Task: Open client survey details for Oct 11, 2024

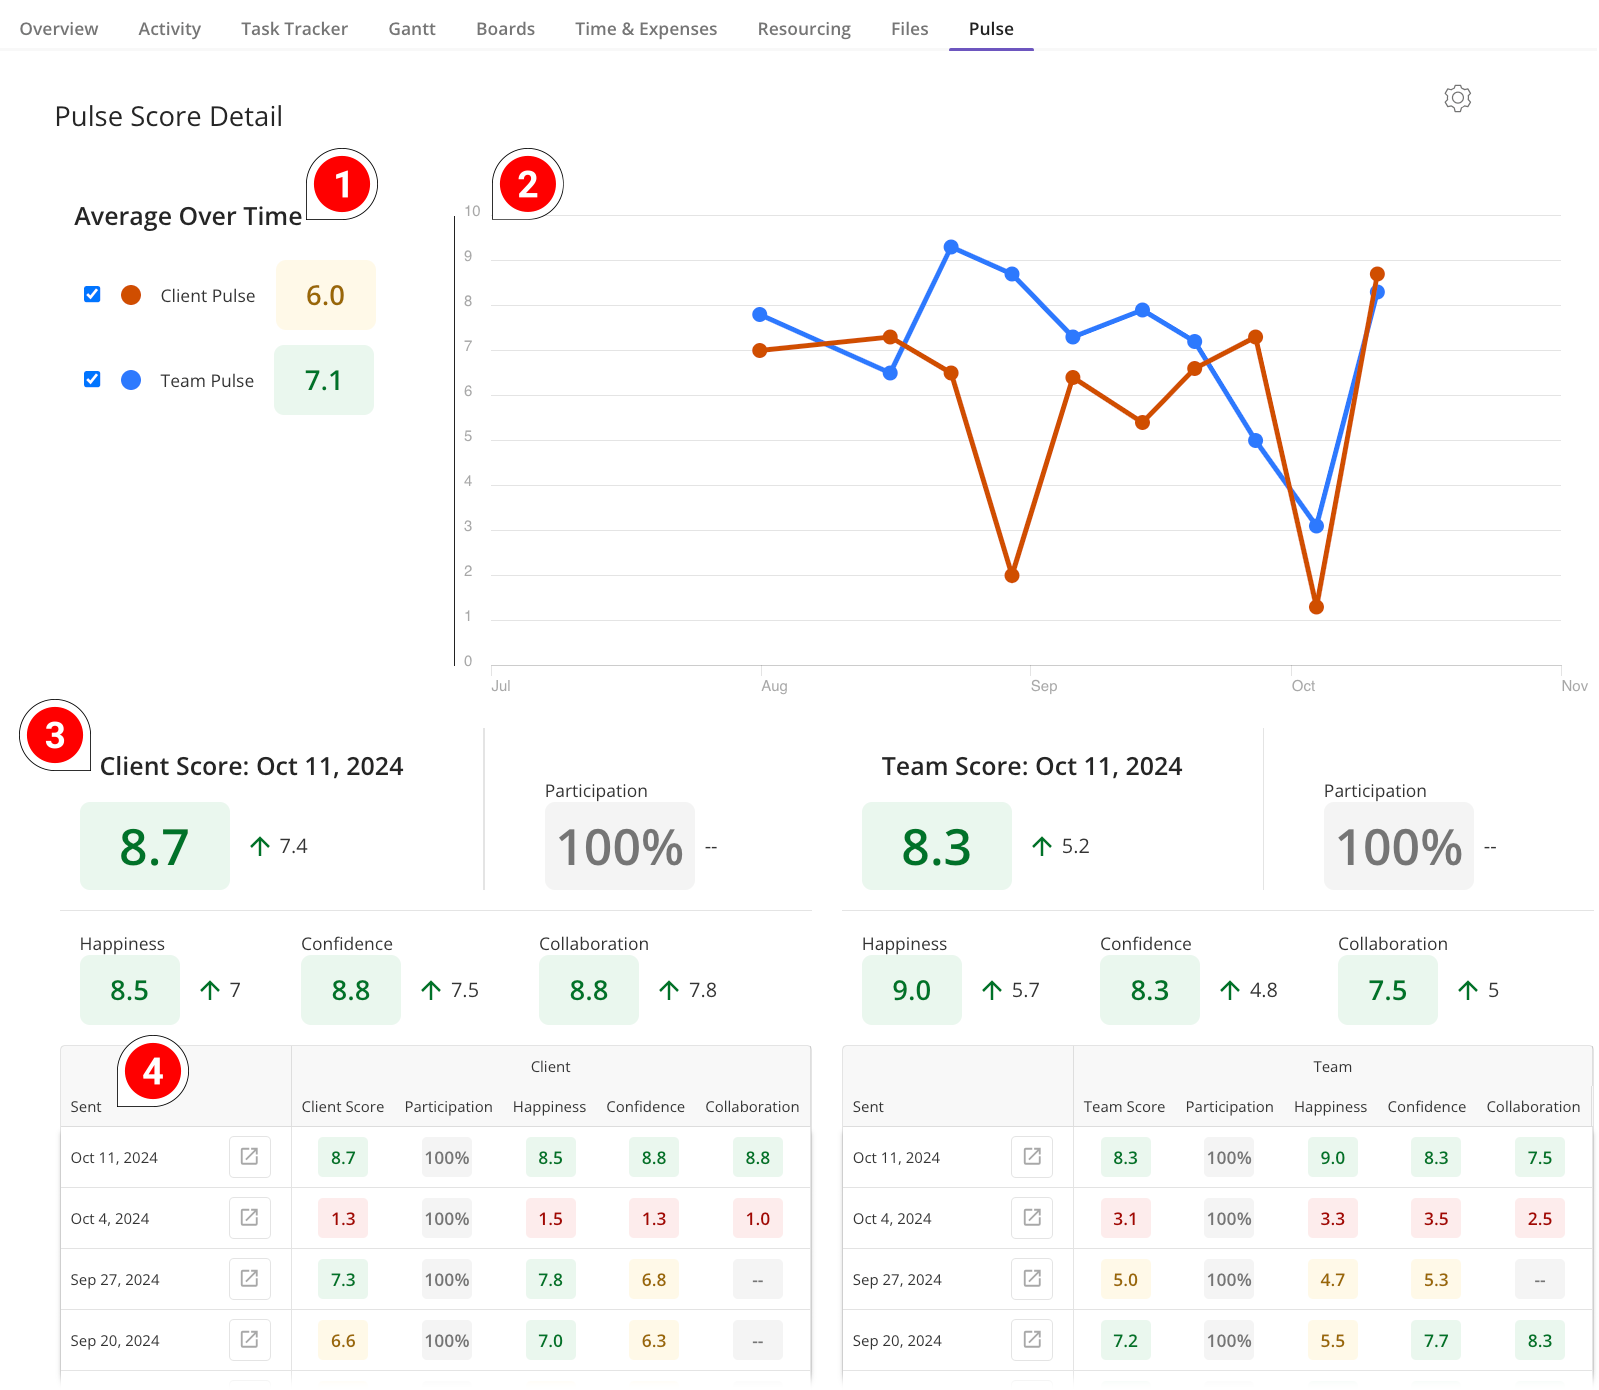Action: (x=250, y=1157)
